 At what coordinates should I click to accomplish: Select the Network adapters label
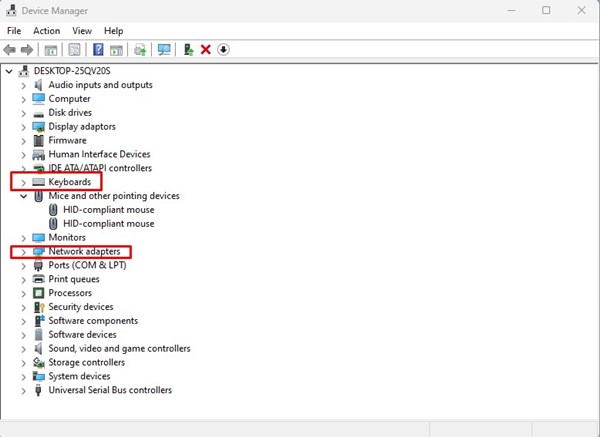click(84, 251)
